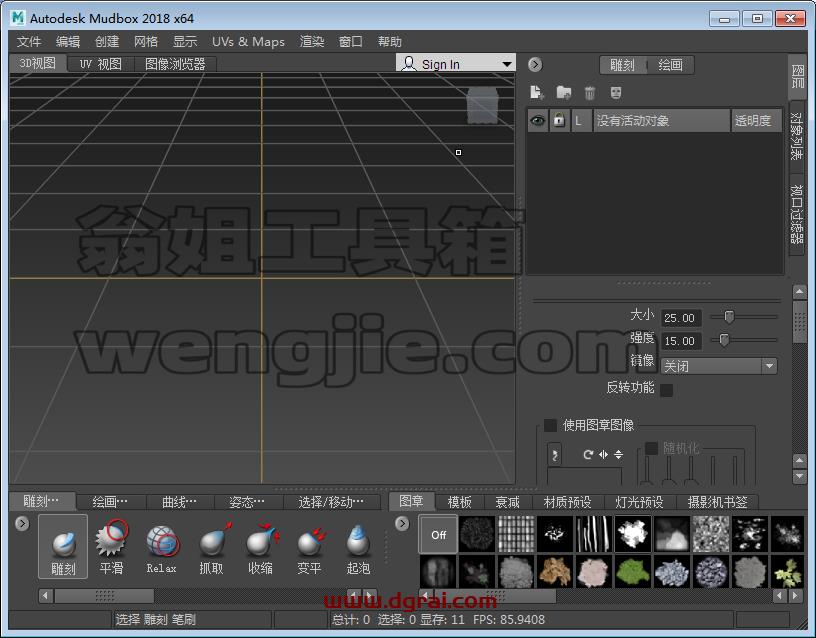Switch to the 衰减 tray tab
The image size is (816, 638).
click(507, 502)
